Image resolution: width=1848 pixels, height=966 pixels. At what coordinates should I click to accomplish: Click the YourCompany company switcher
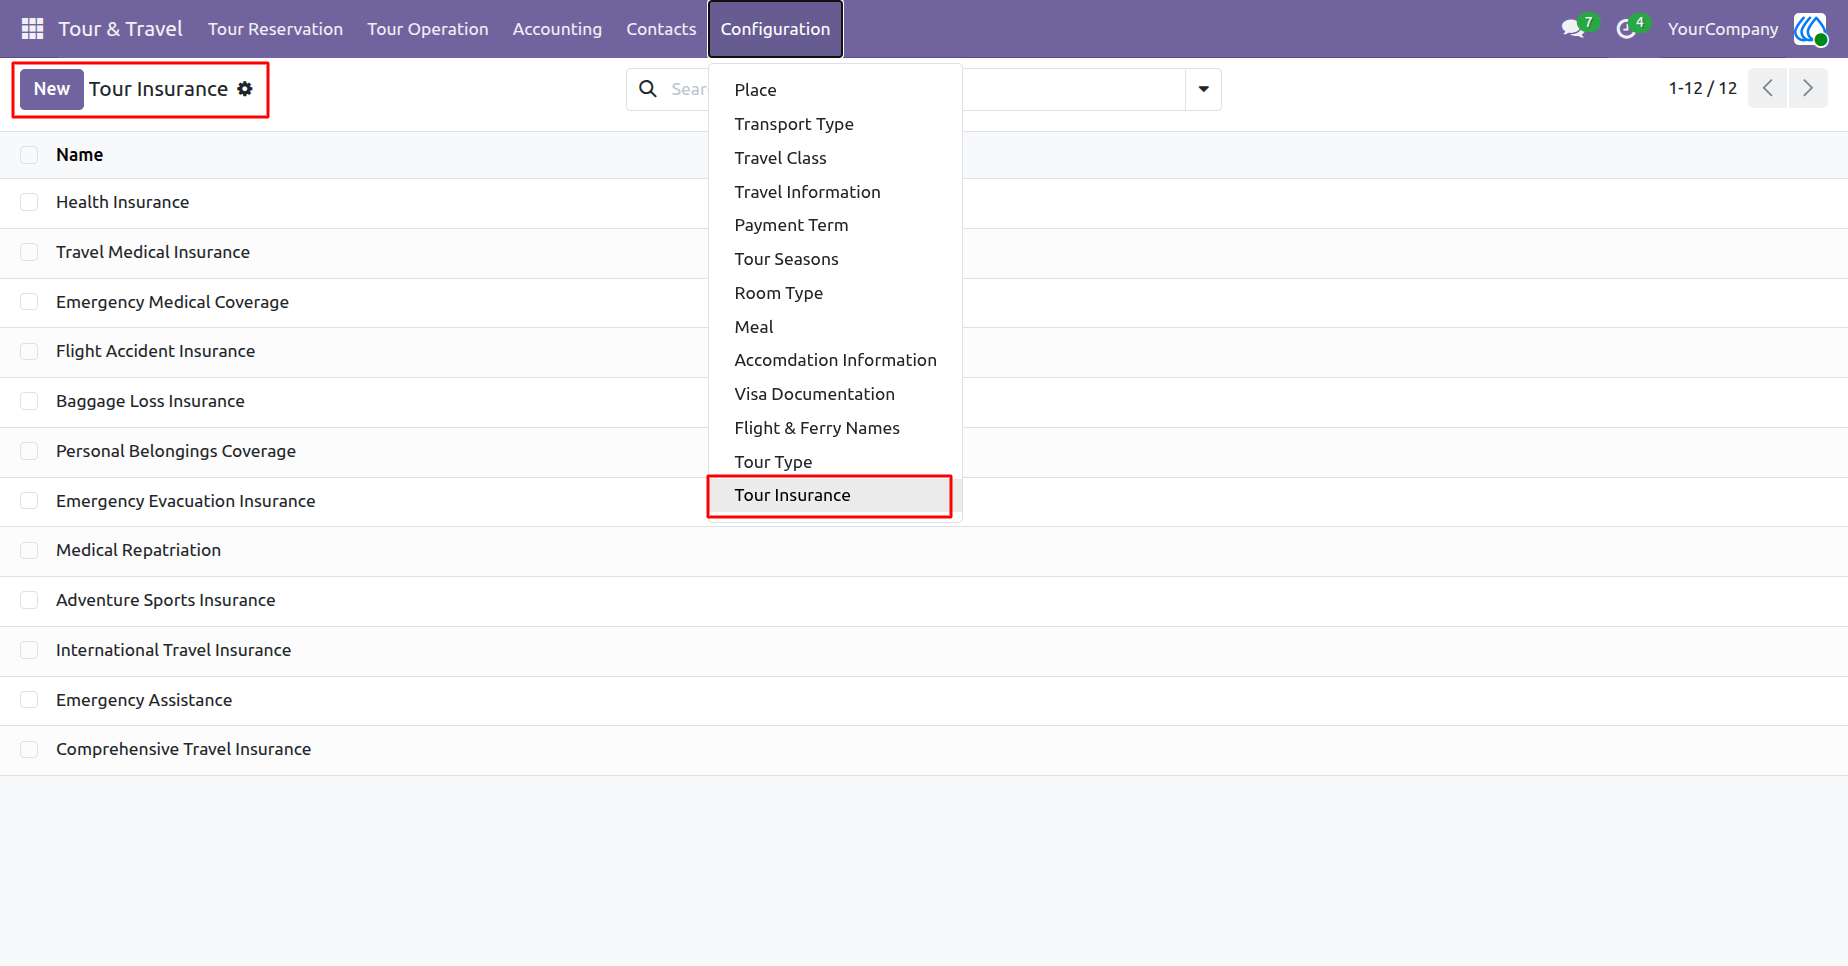(1723, 29)
